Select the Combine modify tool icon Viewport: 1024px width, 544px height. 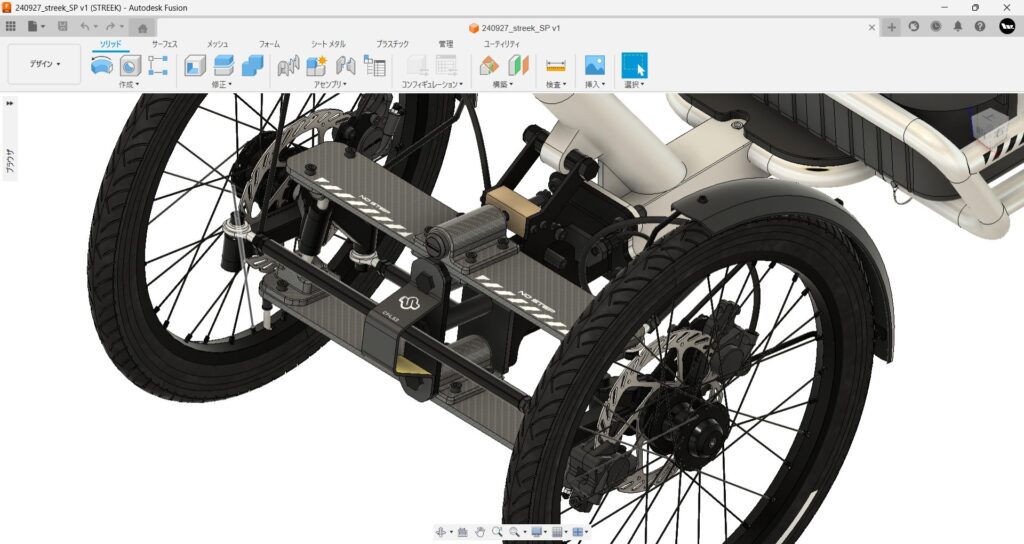[252, 65]
